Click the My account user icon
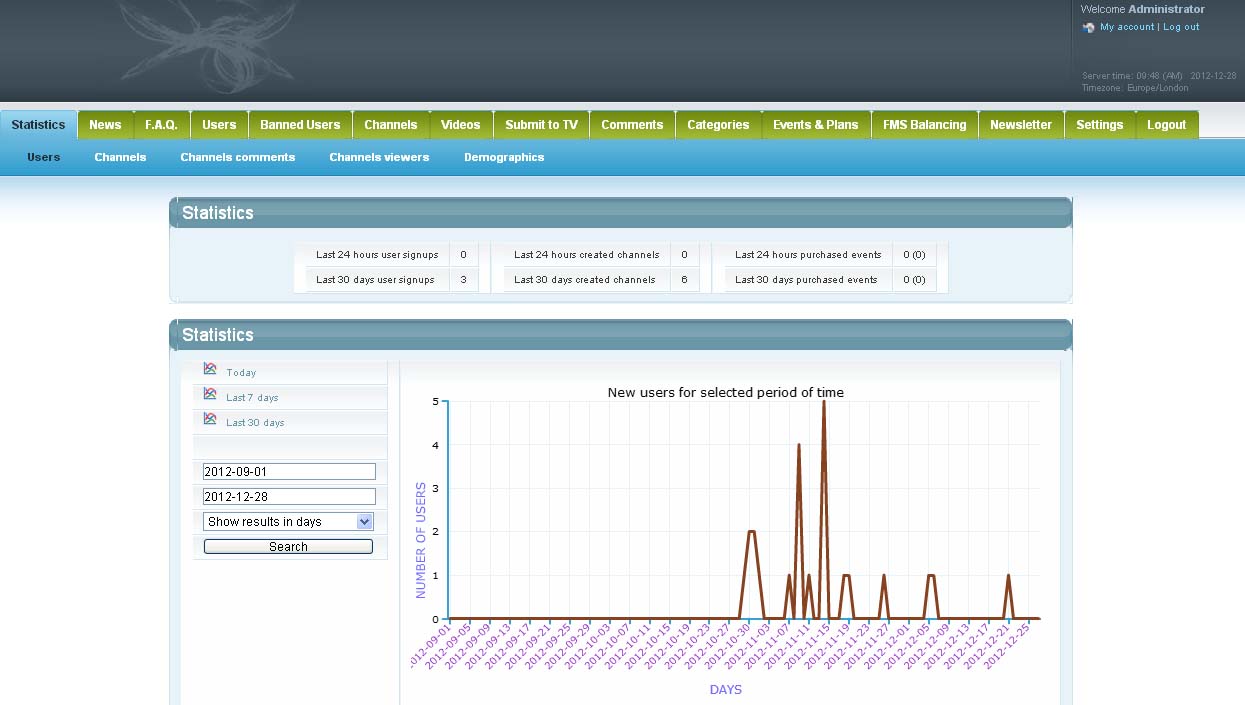1245x705 pixels. (1089, 28)
